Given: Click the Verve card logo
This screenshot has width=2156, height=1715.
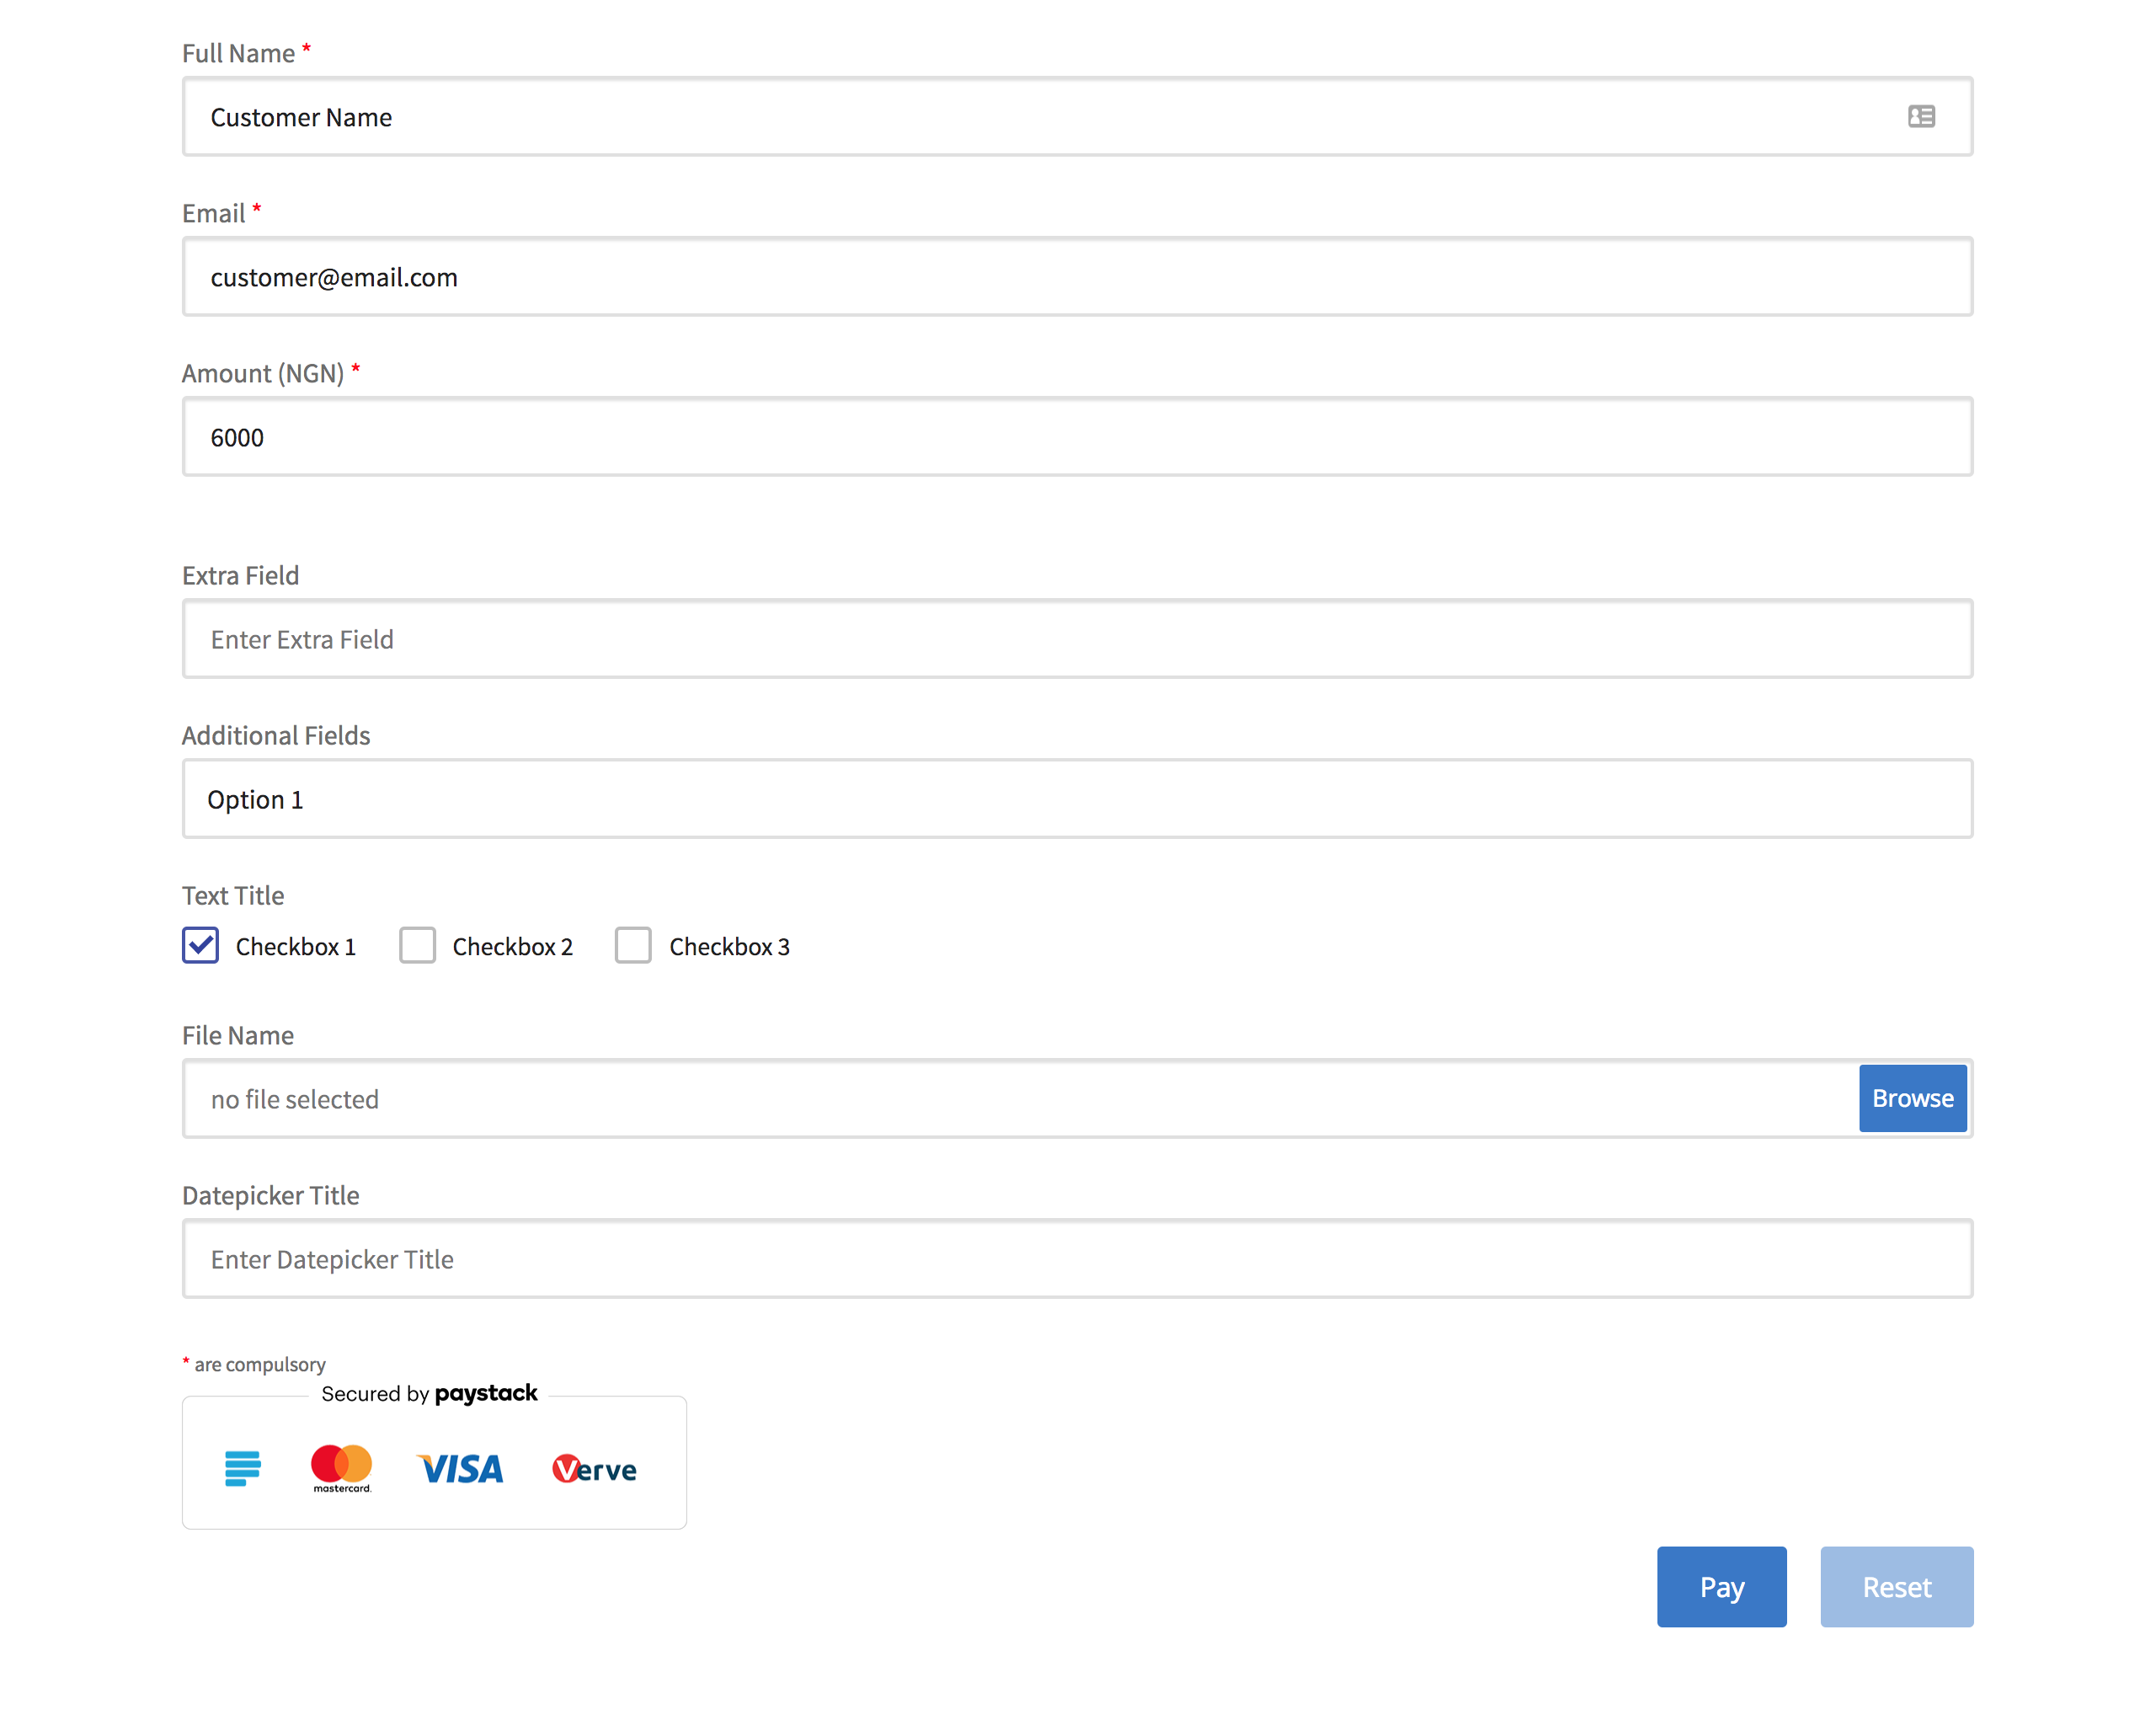Looking at the screenshot, I should tap(594, 1469).
